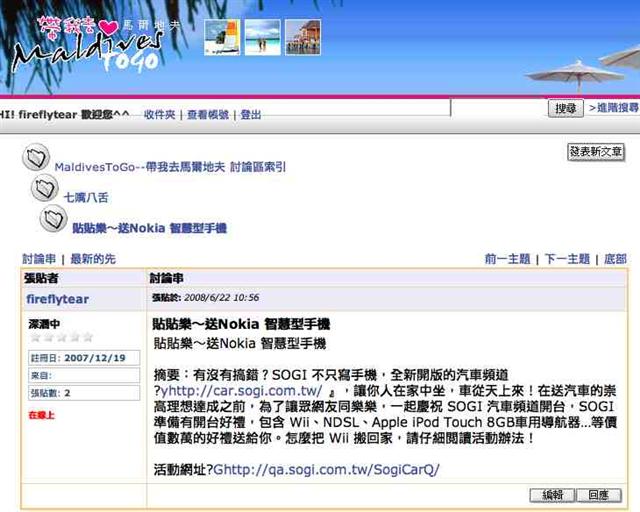Viewport: 640px width, 512px height.
Task: Open the fireflytear poster profile link
Action: (x=58, y=299)
